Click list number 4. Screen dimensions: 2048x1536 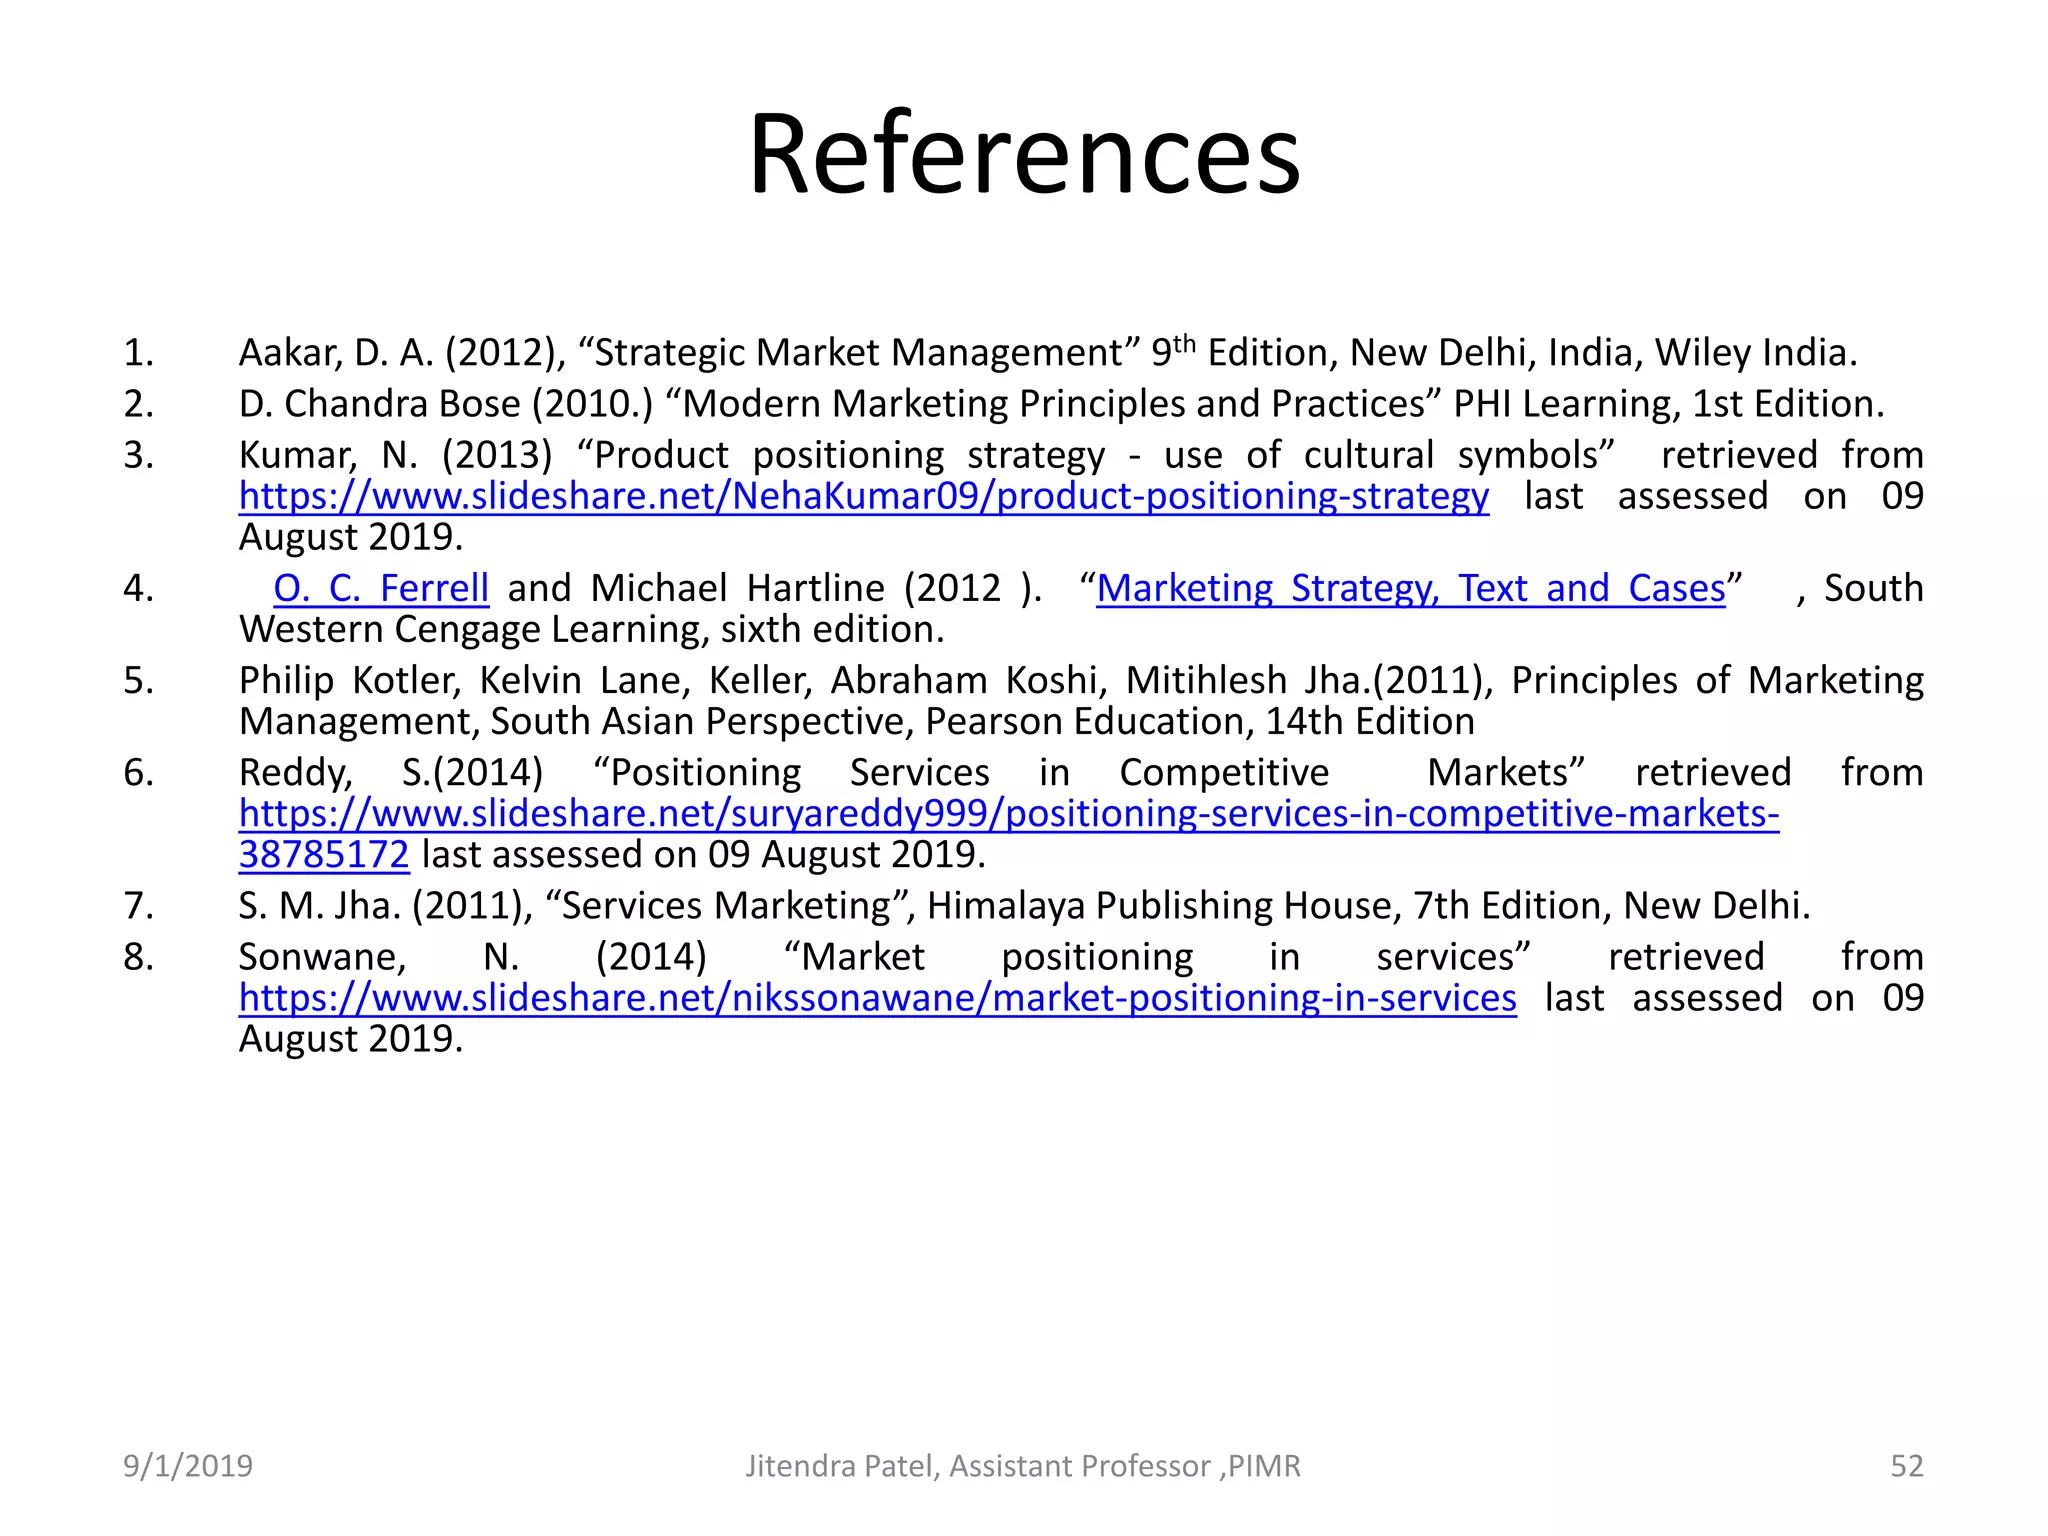[x=139, y=588]
